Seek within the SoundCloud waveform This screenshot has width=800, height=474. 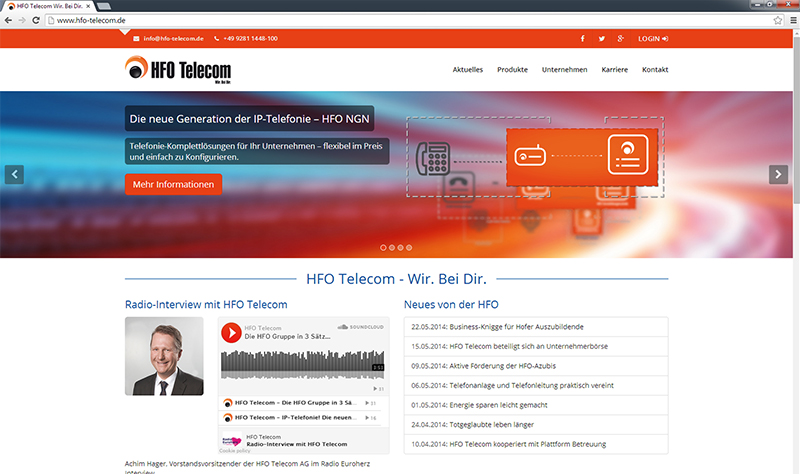point(300,363)
